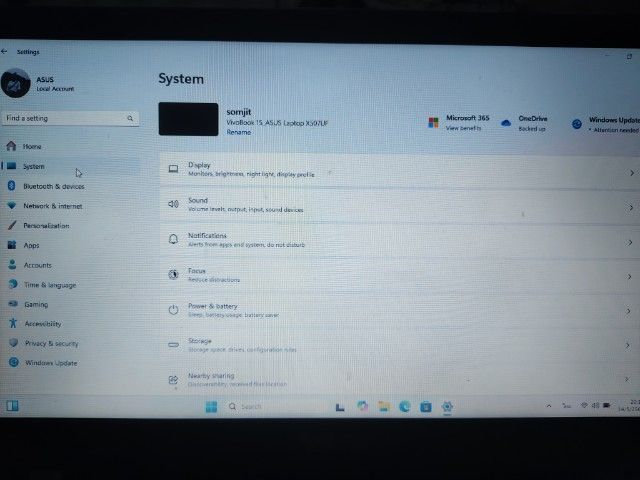Click the search magnifier in Find a setting
The height and width of the screenshot is (480, 640).
click(x=130, y=118)
